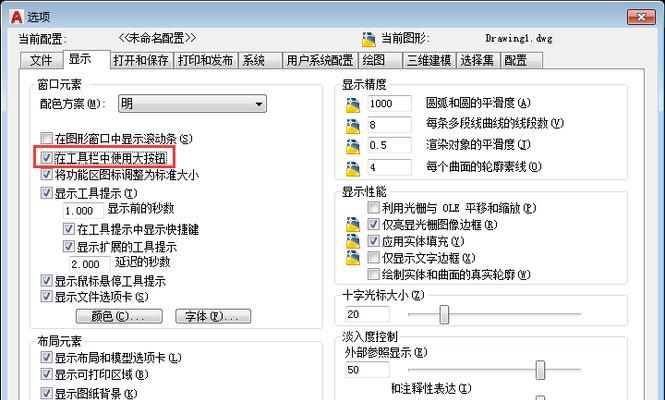This screenshot has height=400, width=665.
Task: Toggle 显示文件选项卡 checkbox
Action: [x=46, y=296]
